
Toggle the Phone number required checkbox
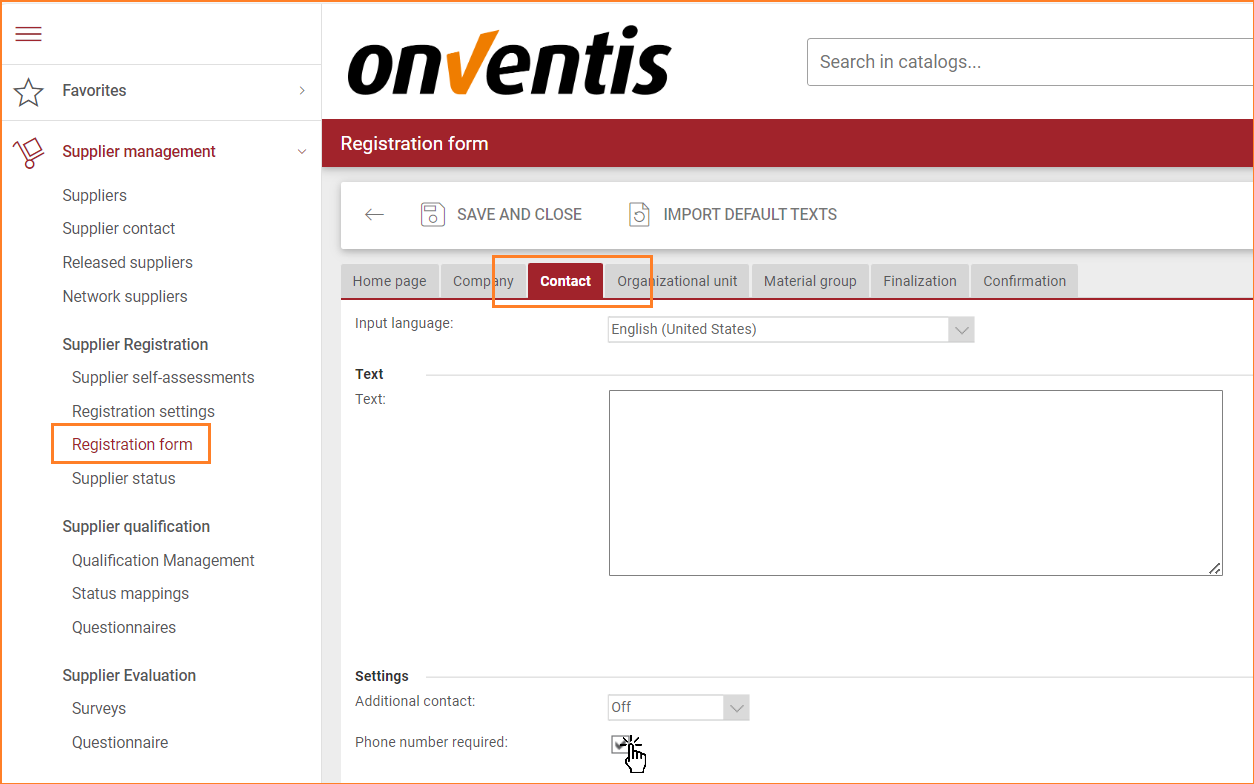tap(619, 744)
